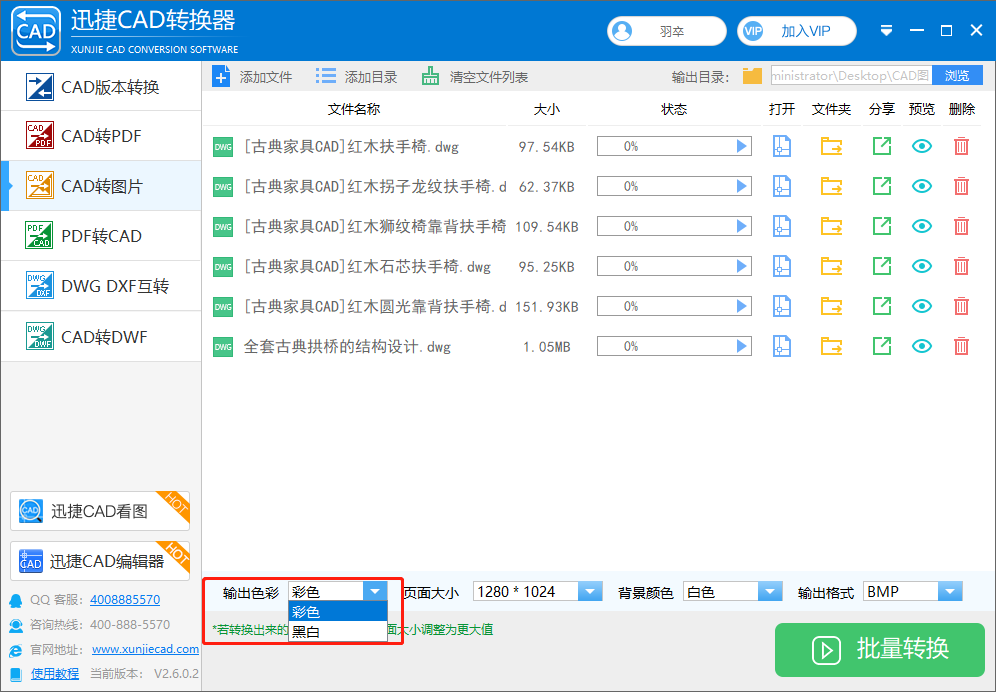Share icon for 全套古典拱桥的结构设计.dwg
Viewport: 996px width, 692px height.
882,346
